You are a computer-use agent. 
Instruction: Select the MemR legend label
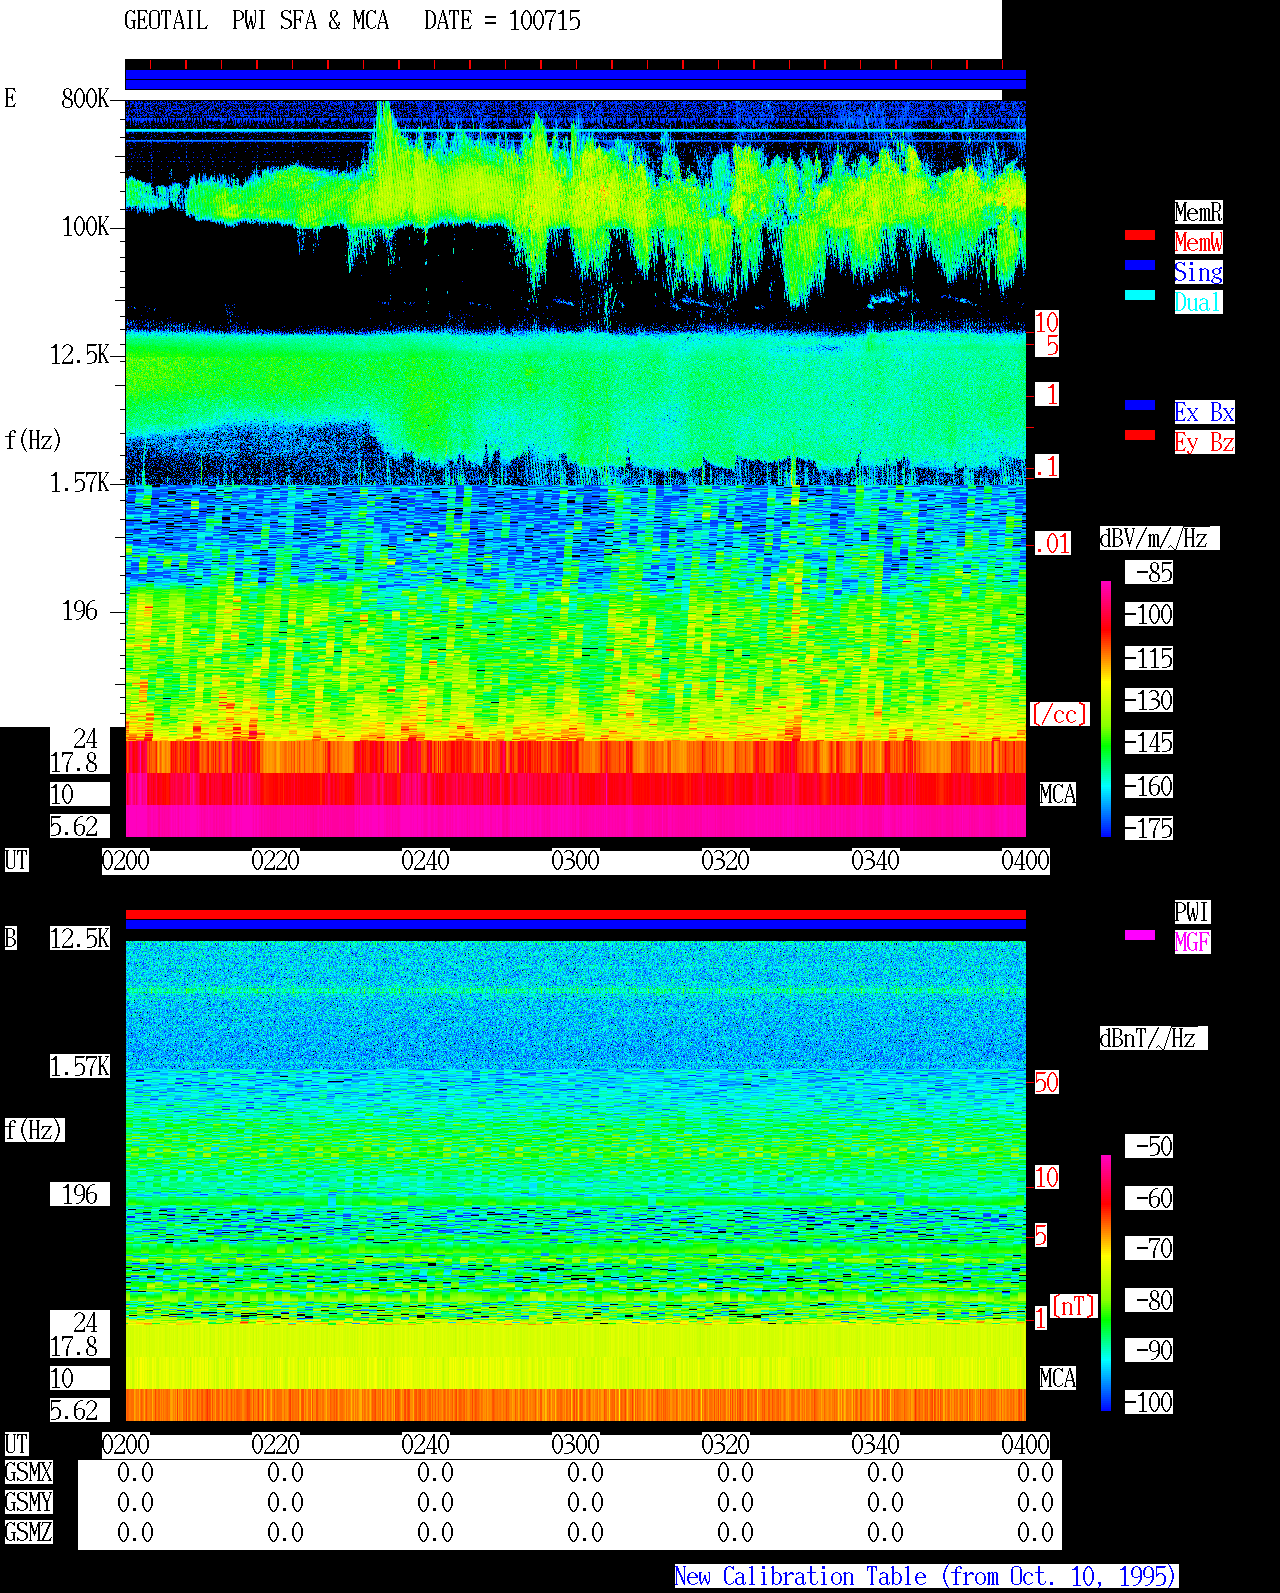point(1198,212)
